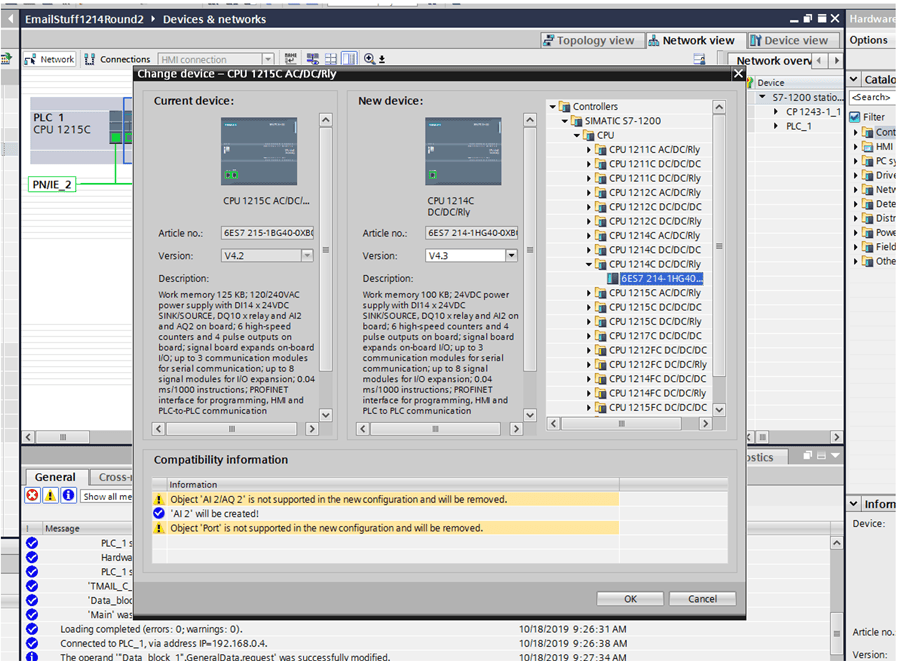Viewport: 900px width, 665px height.
Task: Select the General tab in the info panel
Action: pos(55,477)
